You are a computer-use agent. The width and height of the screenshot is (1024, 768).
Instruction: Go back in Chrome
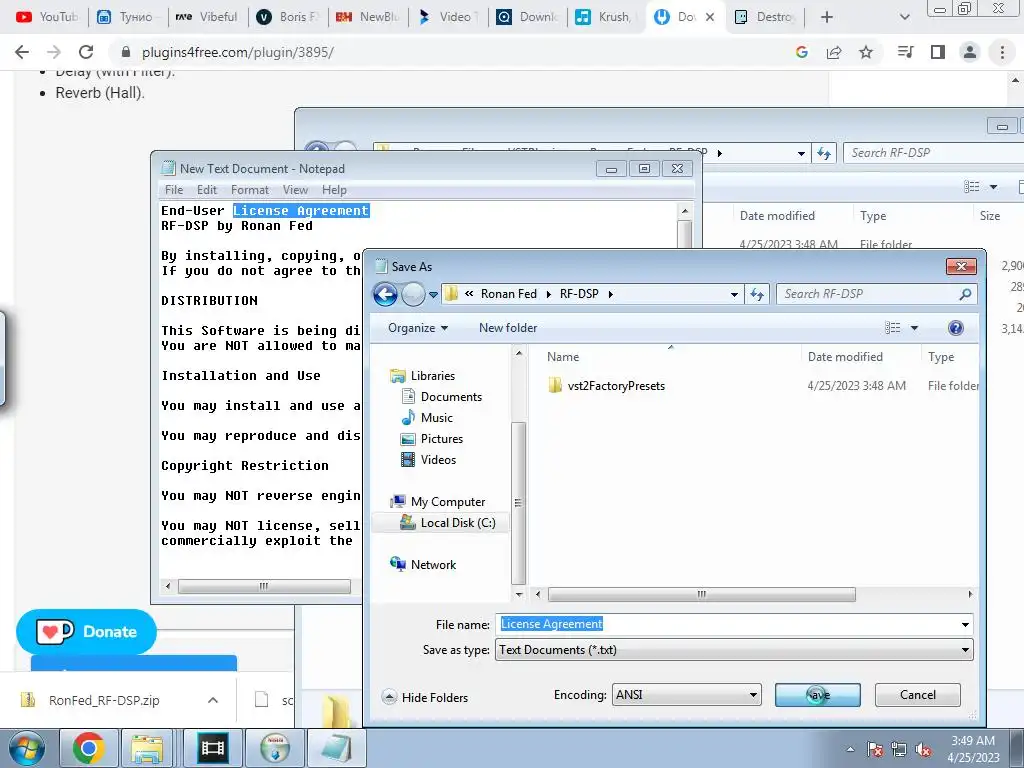[x=22, y=52]
